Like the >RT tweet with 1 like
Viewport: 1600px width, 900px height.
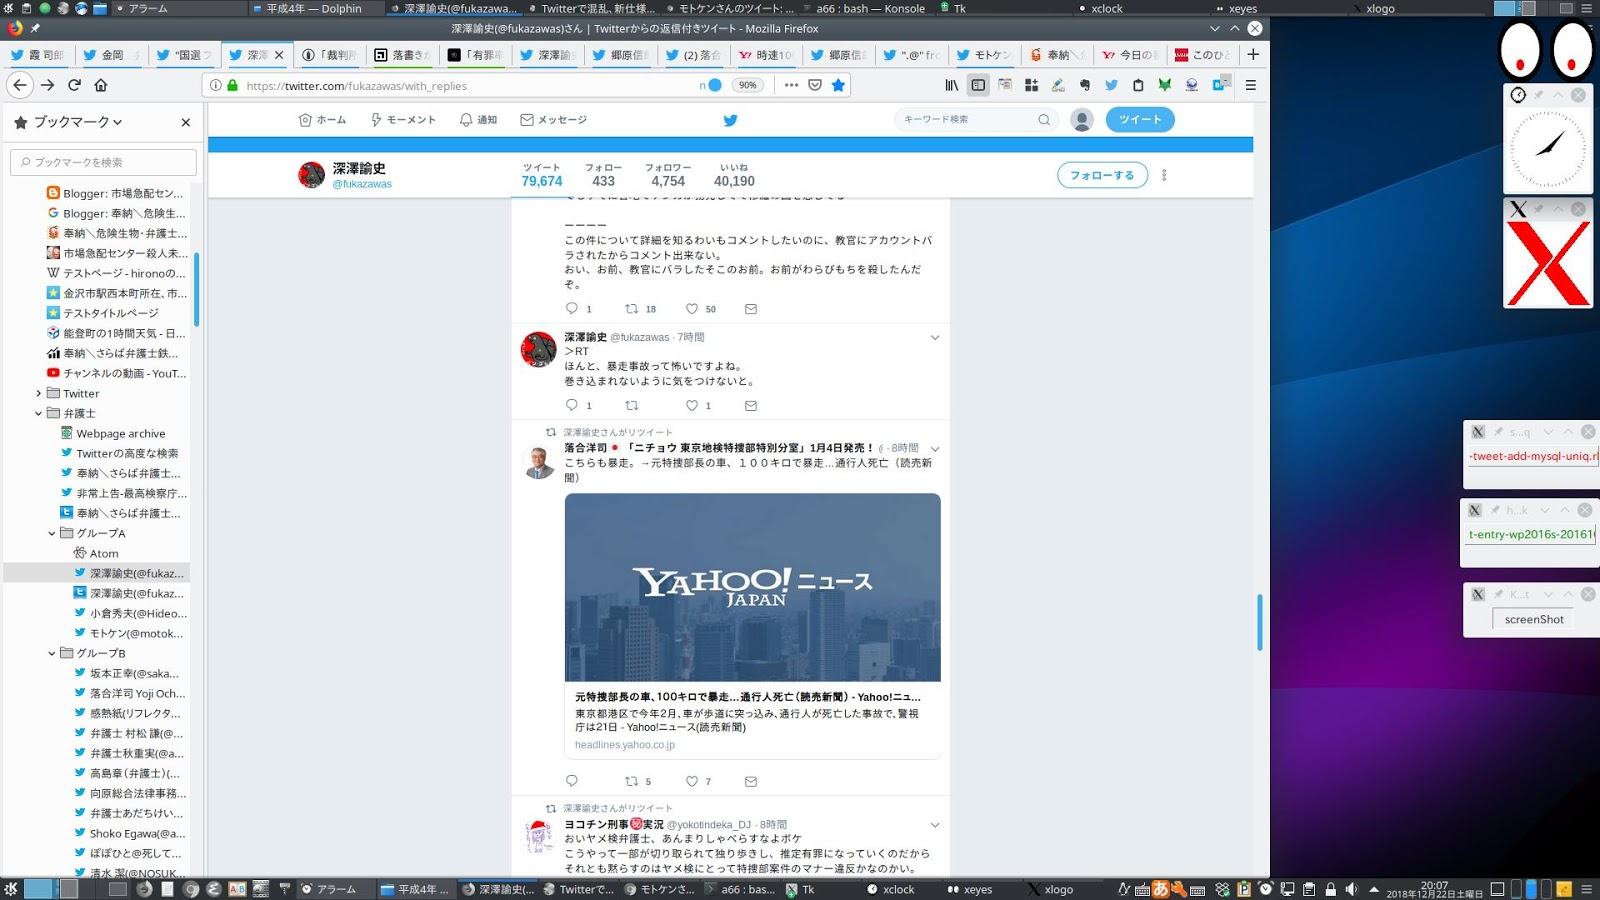692,405
